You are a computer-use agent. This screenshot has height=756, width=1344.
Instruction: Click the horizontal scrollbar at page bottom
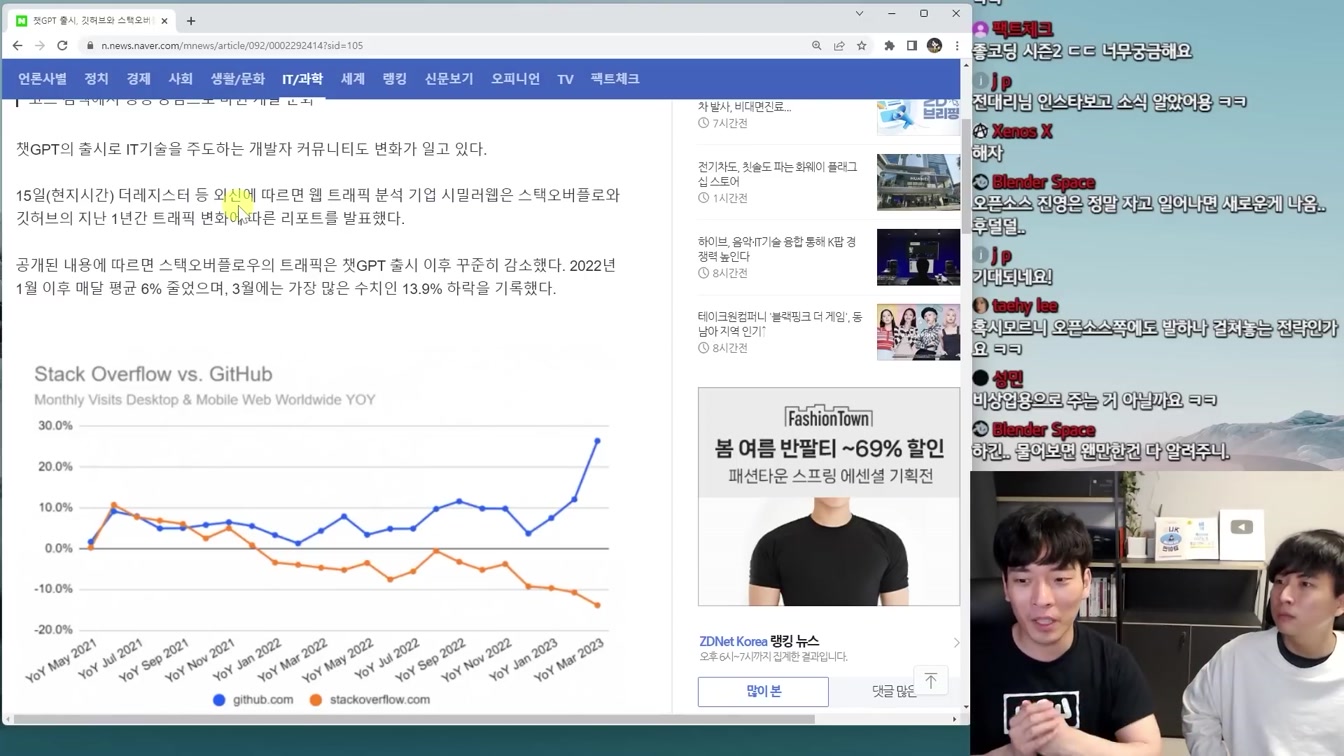click(413, 718)
